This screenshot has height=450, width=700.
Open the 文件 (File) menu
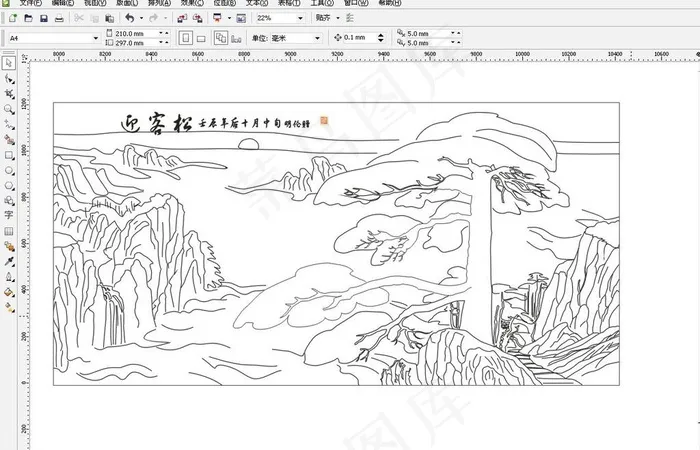(30, 4)
